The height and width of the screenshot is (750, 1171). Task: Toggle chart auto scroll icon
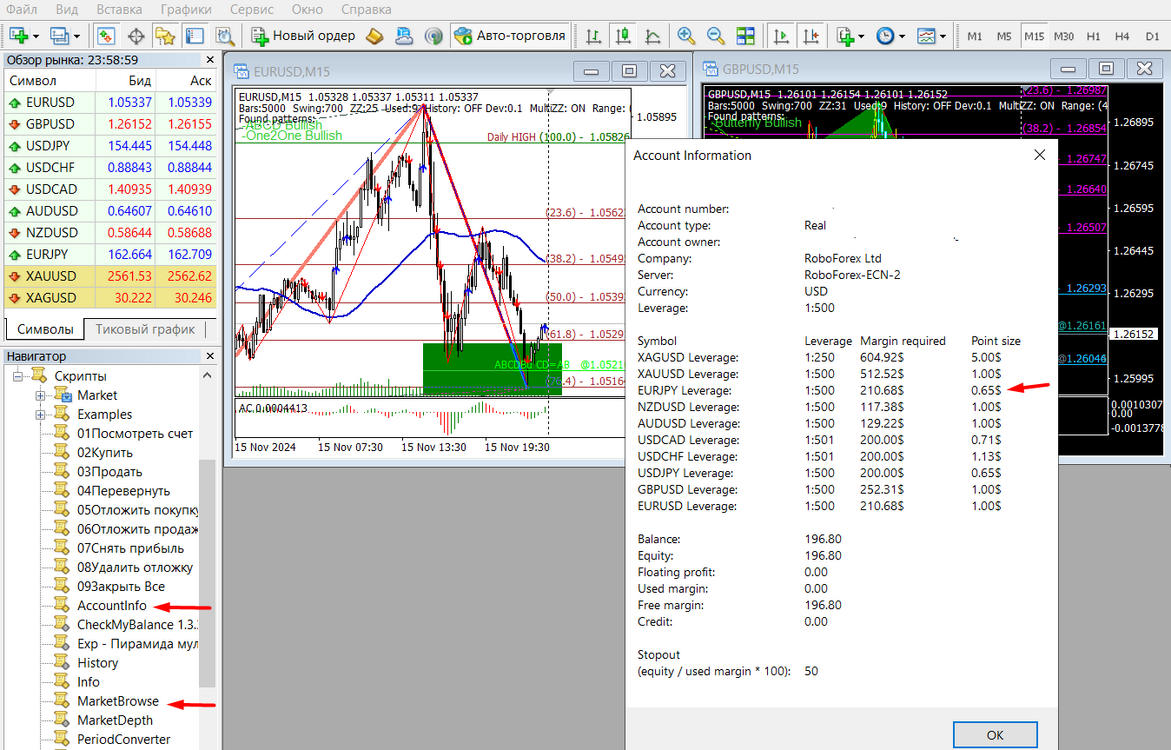781,35
